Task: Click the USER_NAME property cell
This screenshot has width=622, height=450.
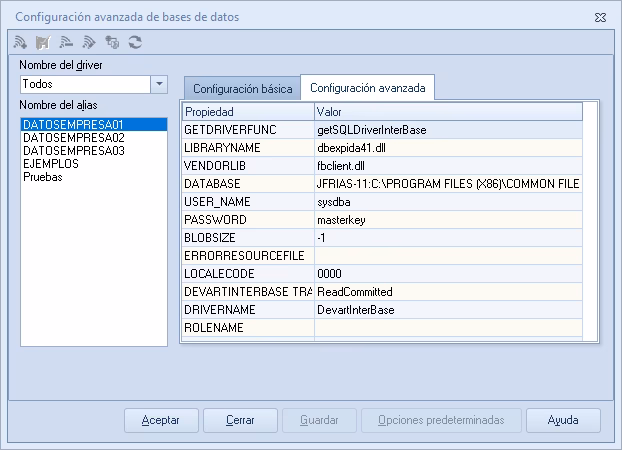Action: [x=248, y=202]
